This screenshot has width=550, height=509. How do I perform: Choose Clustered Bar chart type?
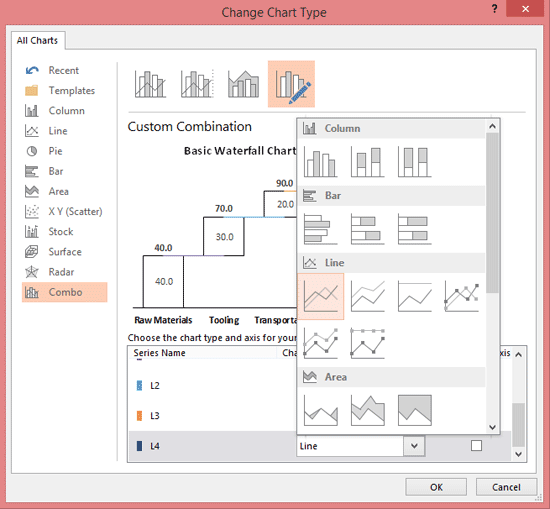pyautogui.click(x=321, y=229)
